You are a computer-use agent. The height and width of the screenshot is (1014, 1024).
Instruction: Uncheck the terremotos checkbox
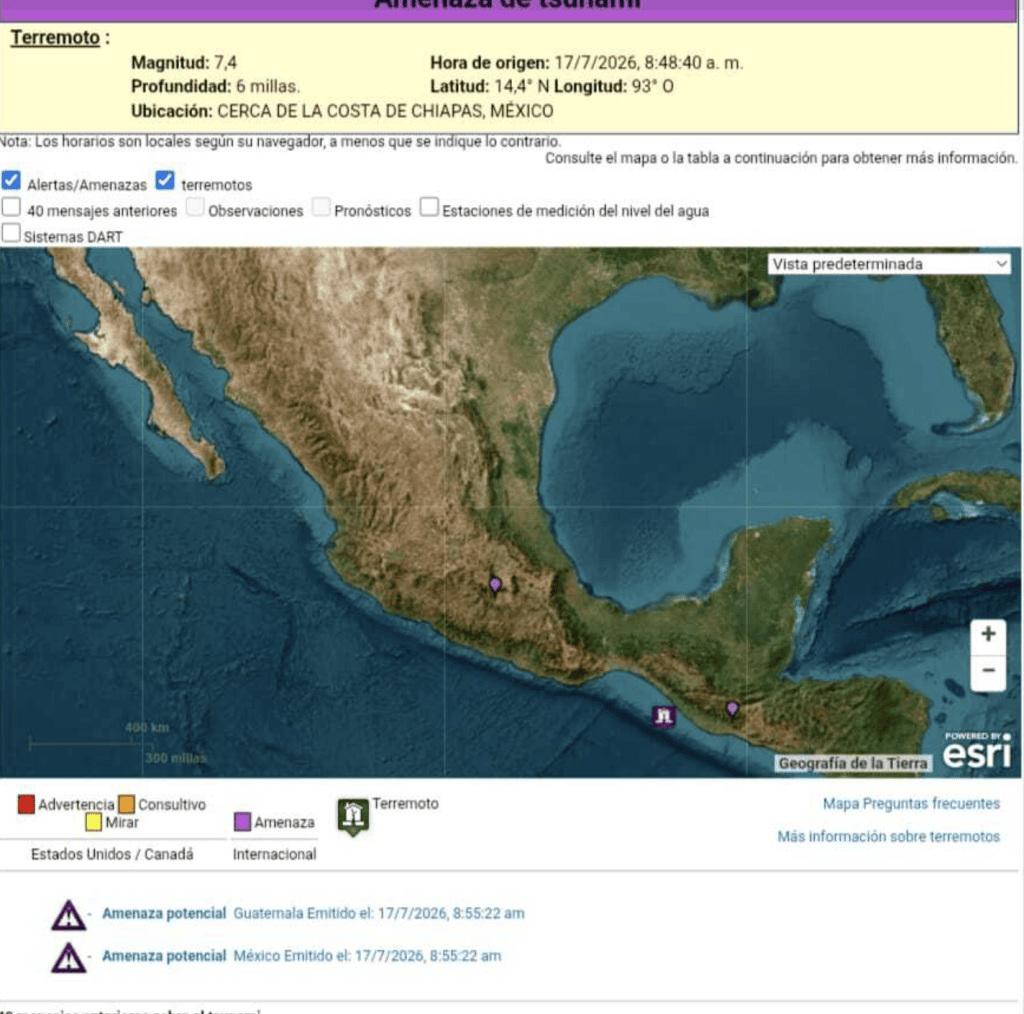[x=165, y=180]
